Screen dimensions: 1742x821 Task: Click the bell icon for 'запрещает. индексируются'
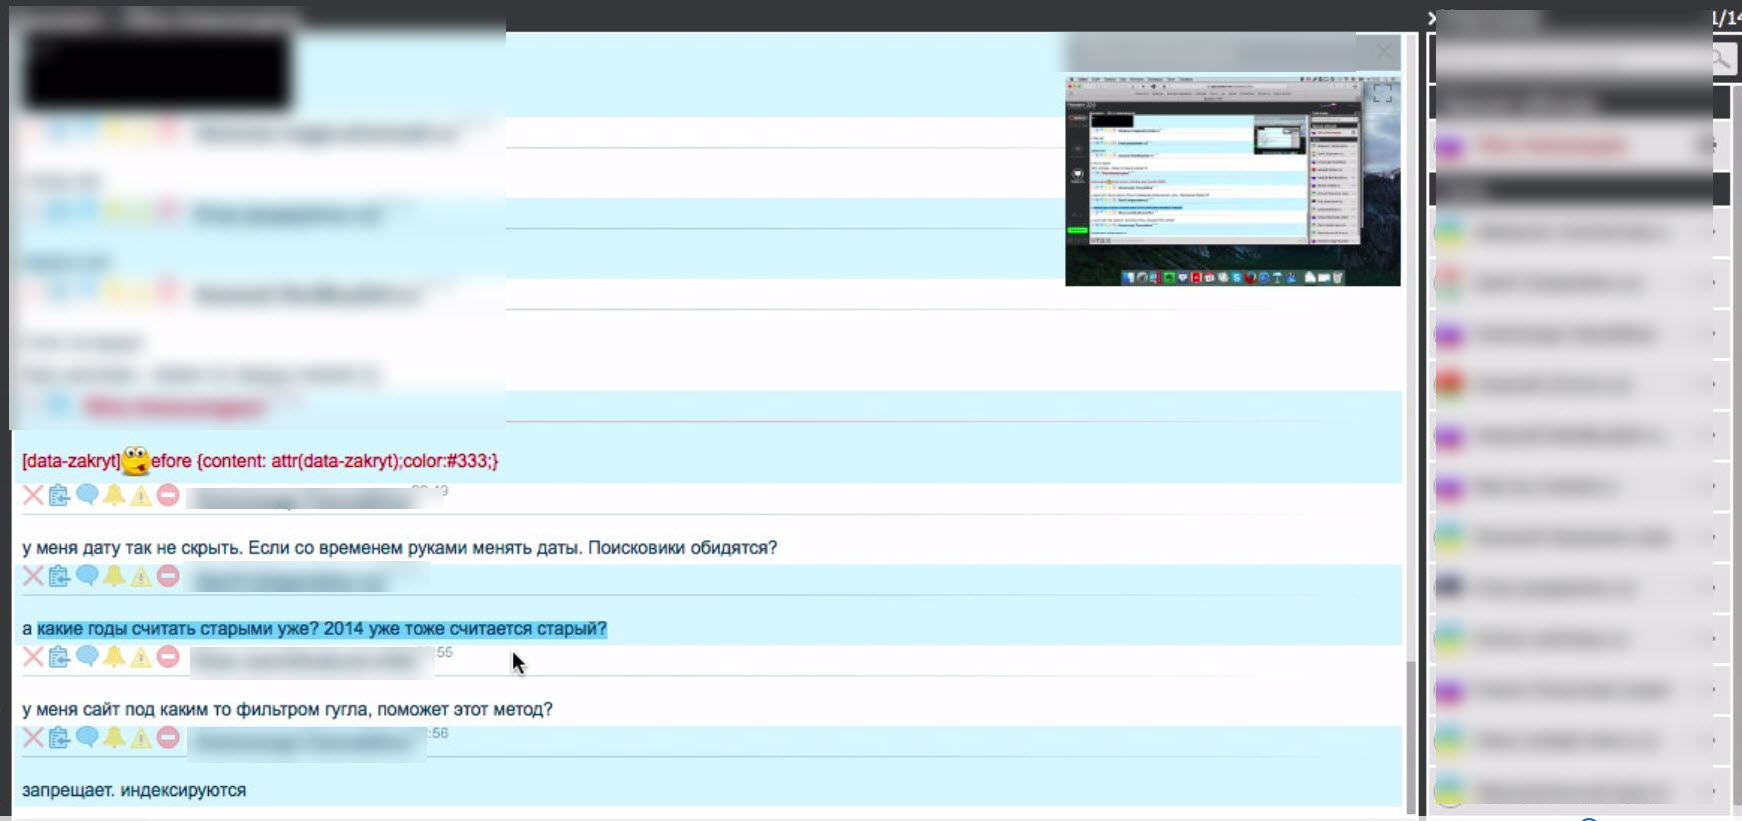click(114, 738)
